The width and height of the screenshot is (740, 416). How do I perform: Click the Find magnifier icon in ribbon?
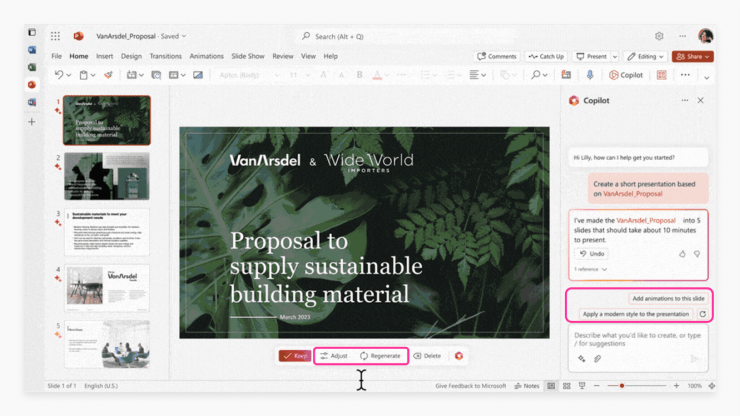[535, 75]
